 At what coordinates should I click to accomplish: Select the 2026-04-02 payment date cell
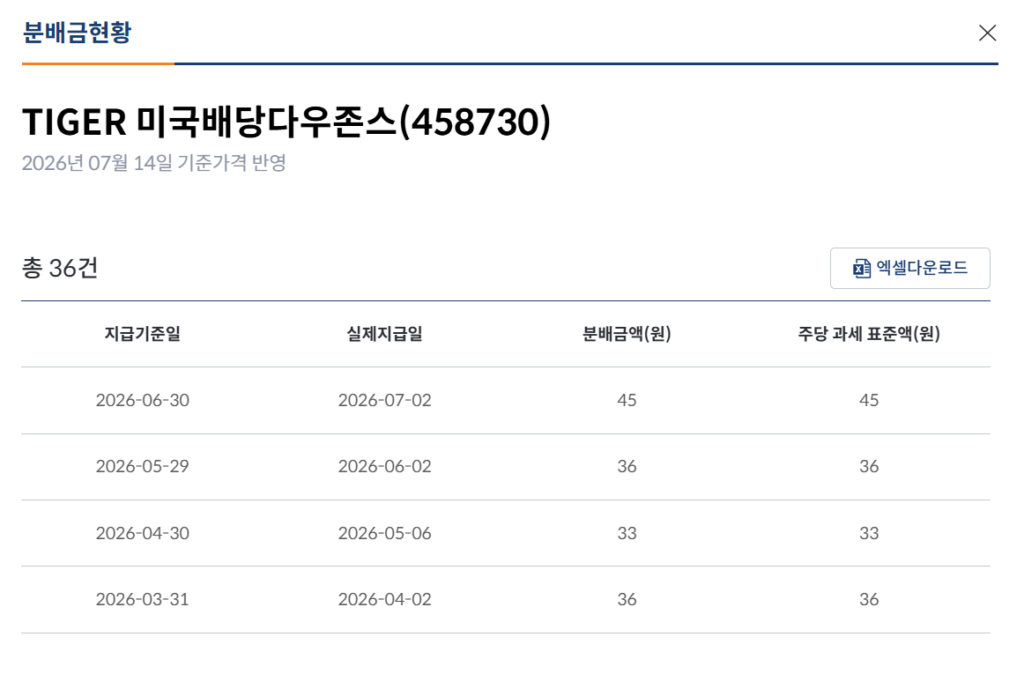coord(385,599)
